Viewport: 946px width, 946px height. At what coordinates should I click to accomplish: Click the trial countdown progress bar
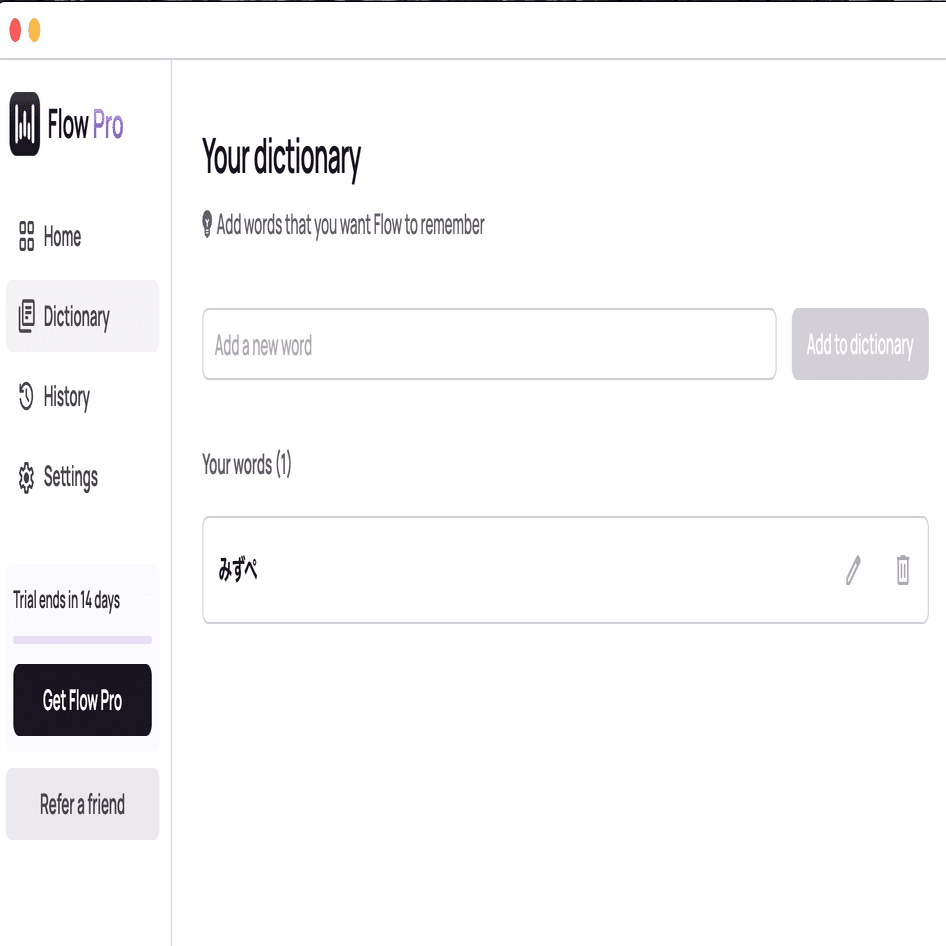coord(82,637)
